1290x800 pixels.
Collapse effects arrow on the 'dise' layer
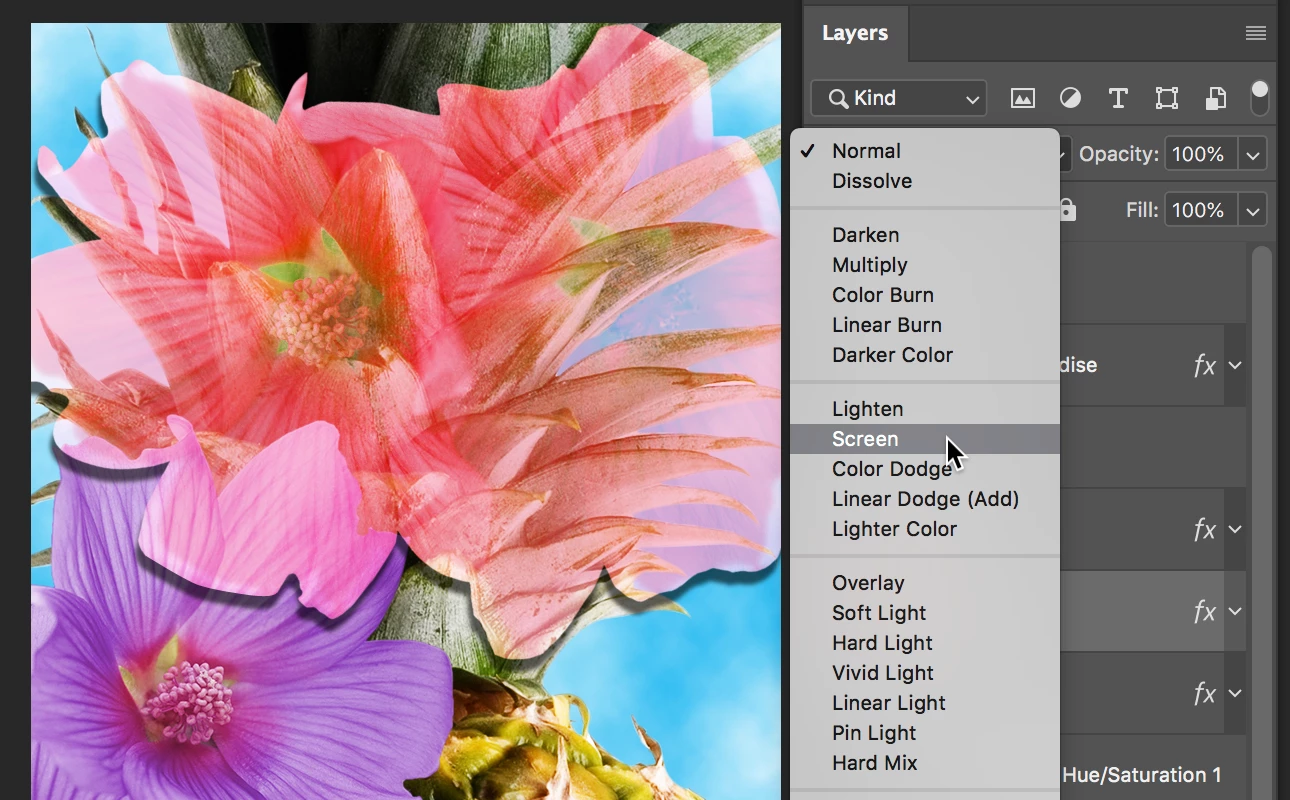[1235, 365]
